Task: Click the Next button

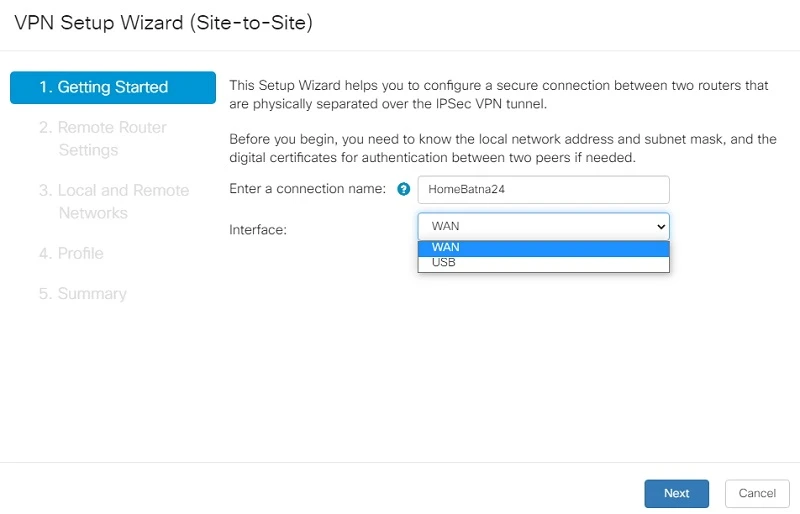Action: pyautogui.click(x=677, y=493)
